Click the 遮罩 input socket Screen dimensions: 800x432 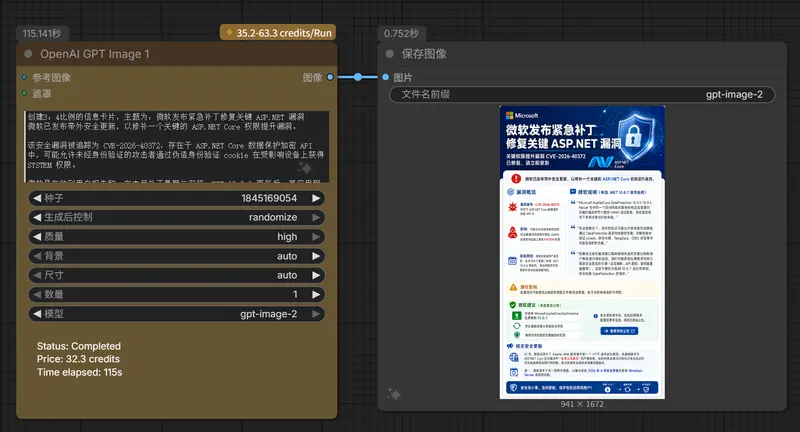pos(24,93)
